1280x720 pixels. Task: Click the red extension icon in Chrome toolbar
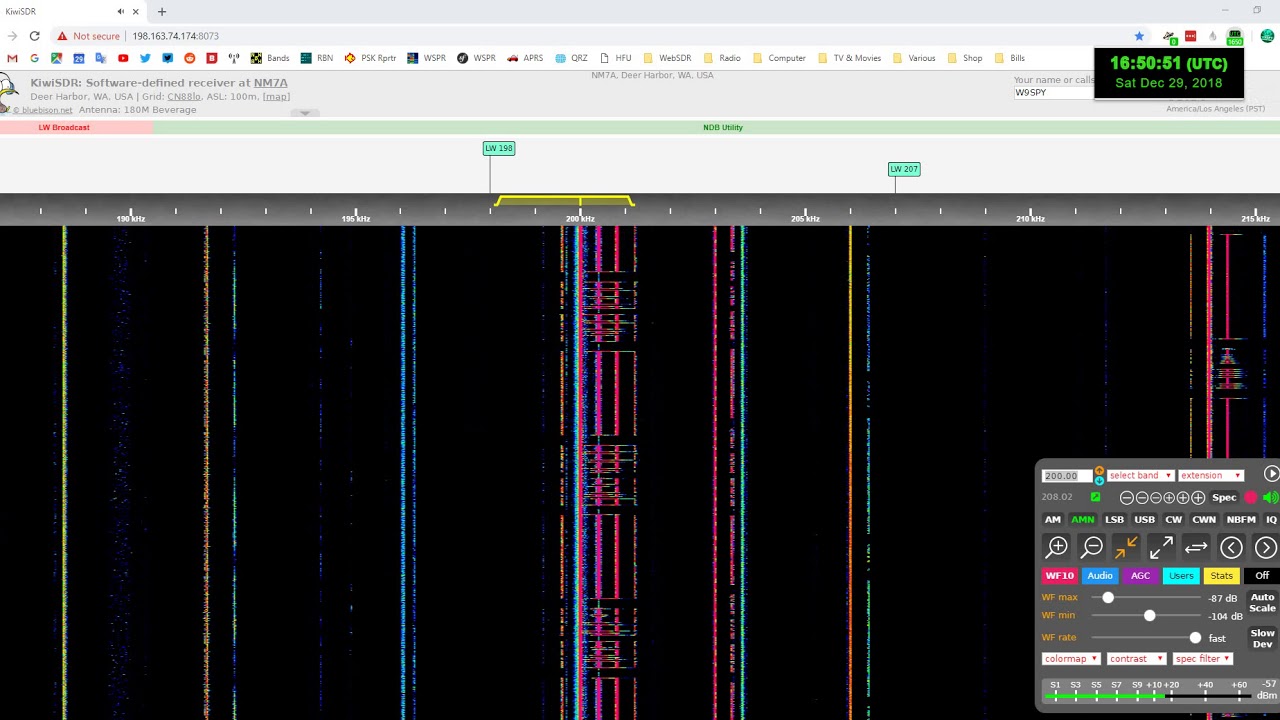coord(1190,36)
